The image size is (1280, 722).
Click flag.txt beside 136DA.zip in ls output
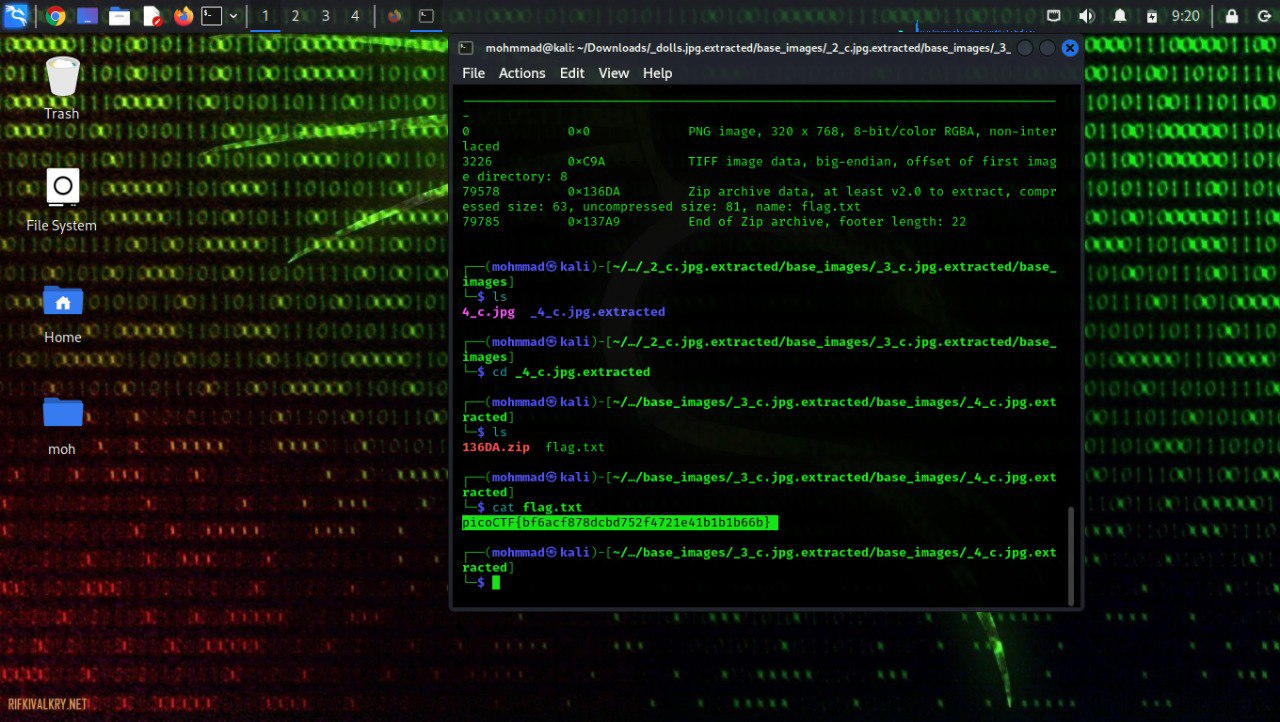575,447
